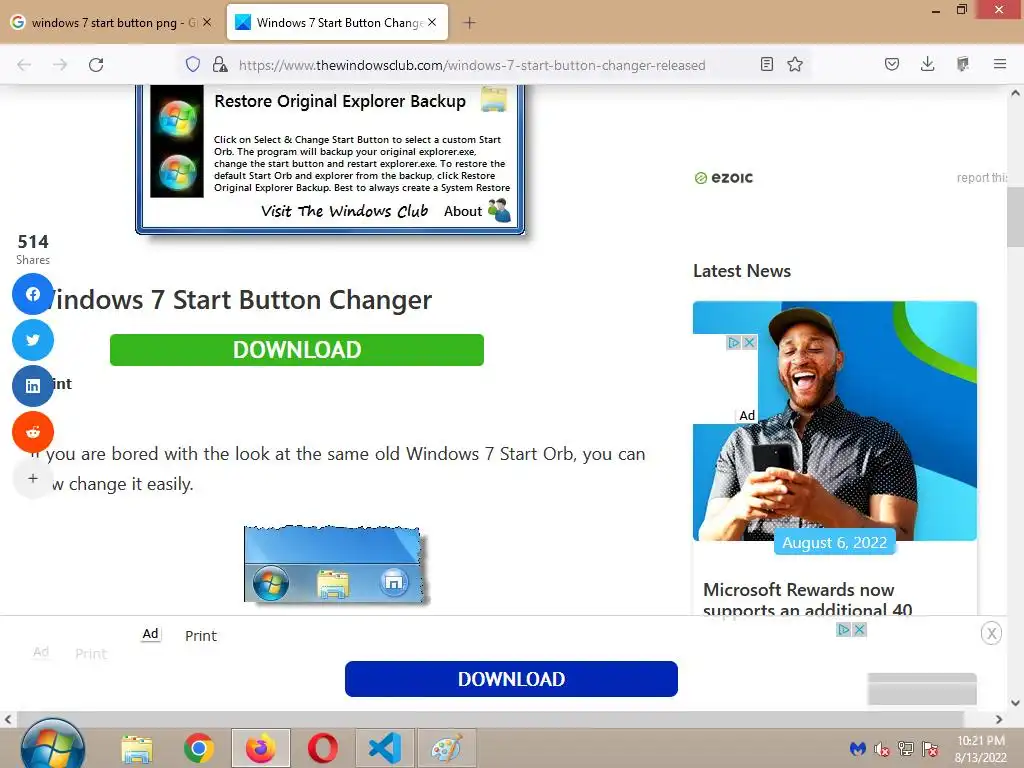Click the vertical scrollbar thumb
Screen dimensions: 1024x768
tap(1016, 217)
